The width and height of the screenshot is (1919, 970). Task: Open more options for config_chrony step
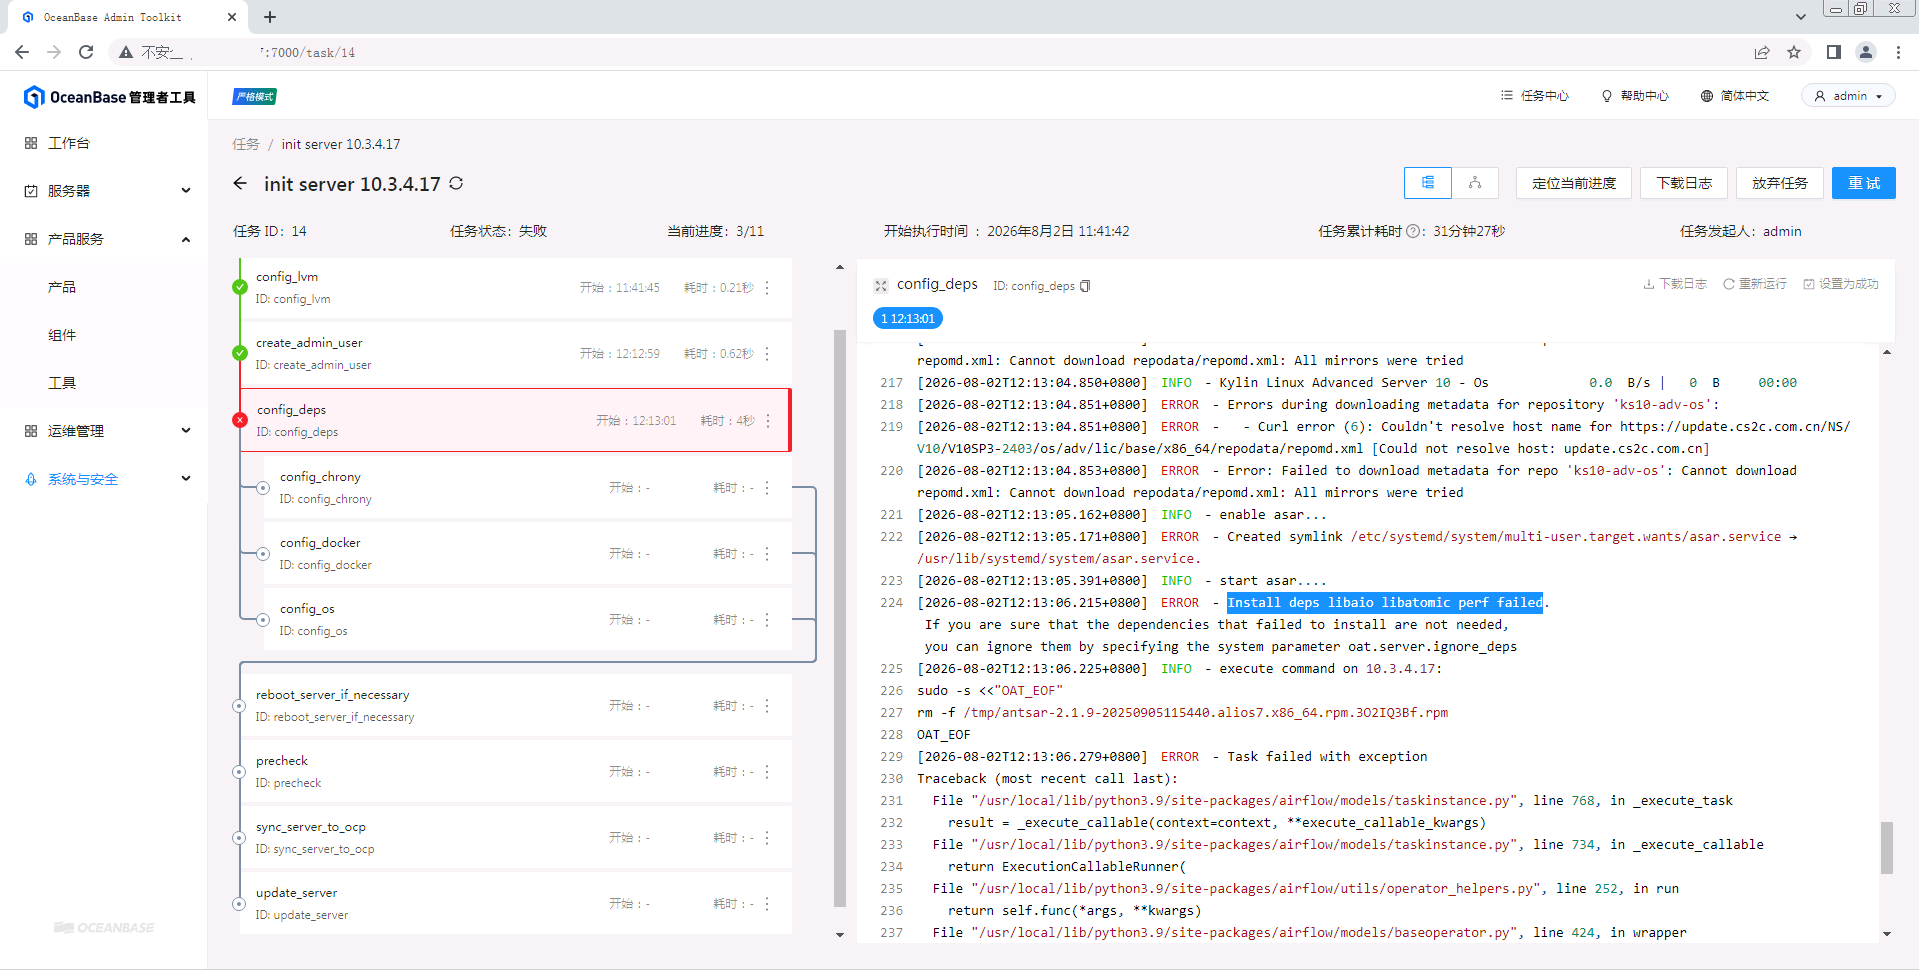tap(767, 488)
